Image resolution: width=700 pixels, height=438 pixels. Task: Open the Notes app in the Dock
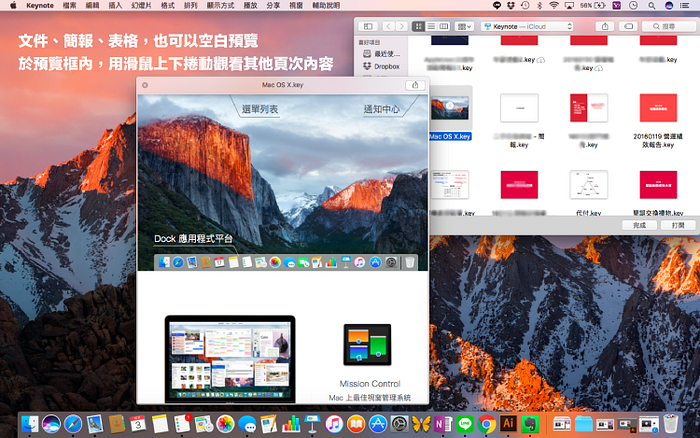tap(160, 424)
